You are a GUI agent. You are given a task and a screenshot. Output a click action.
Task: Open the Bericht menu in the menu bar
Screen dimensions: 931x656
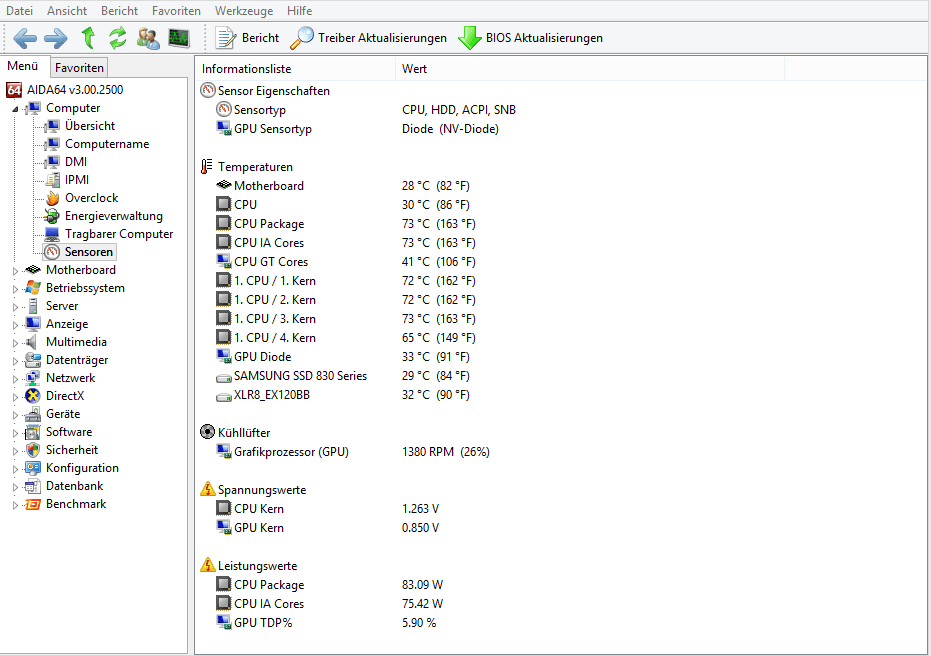(x=119, y=11)
